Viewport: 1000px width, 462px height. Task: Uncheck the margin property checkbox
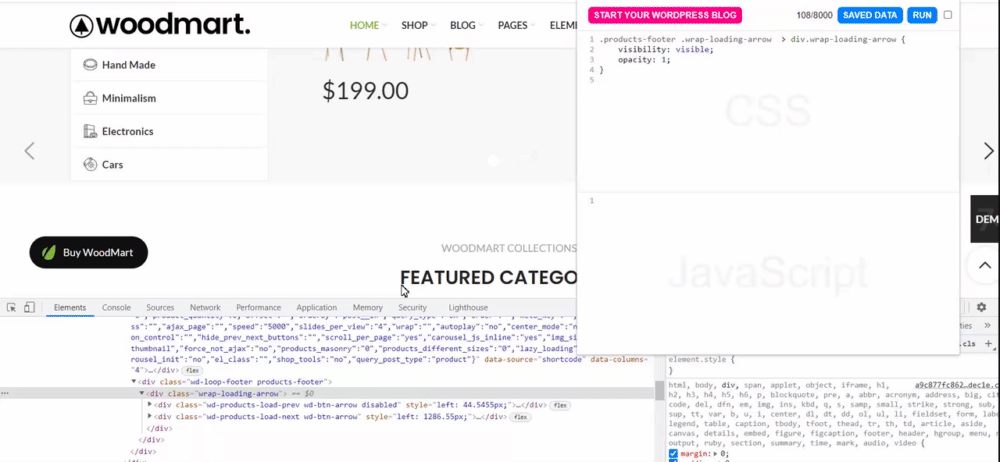point(673,454)
